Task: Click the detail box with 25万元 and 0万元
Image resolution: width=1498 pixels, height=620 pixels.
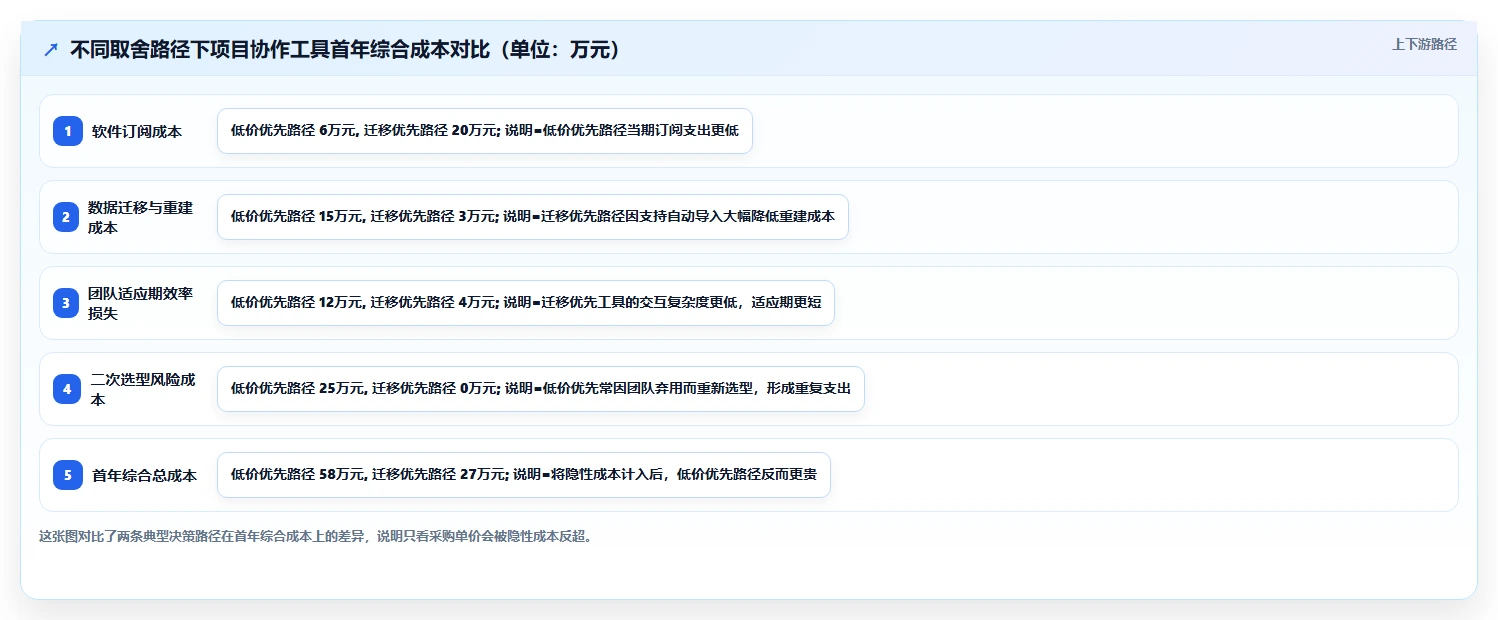Action: tap(540, 389)
